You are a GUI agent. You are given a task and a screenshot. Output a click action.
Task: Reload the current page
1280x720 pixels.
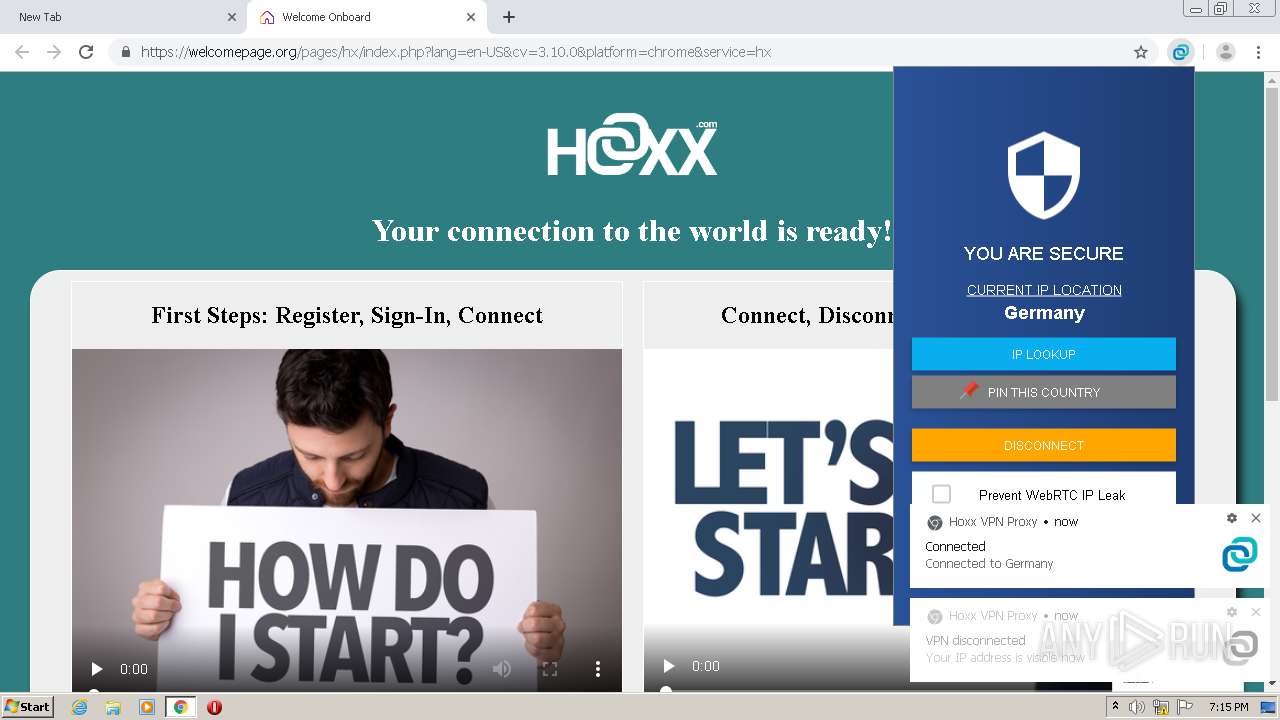[x=86, y=52]
